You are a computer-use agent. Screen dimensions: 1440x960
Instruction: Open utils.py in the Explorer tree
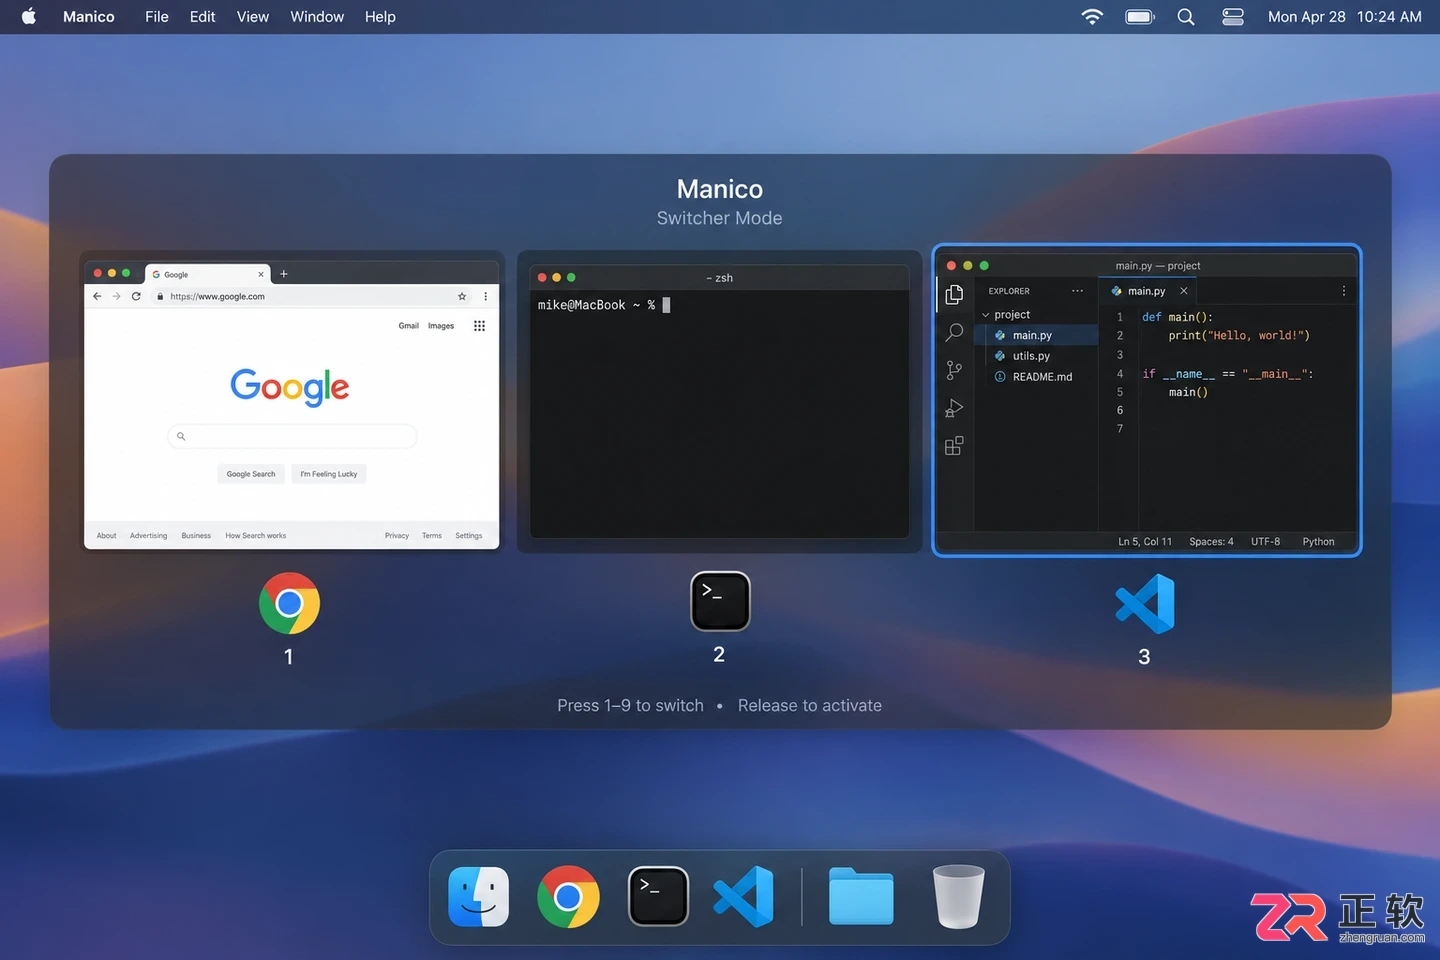pos(1031,356)
